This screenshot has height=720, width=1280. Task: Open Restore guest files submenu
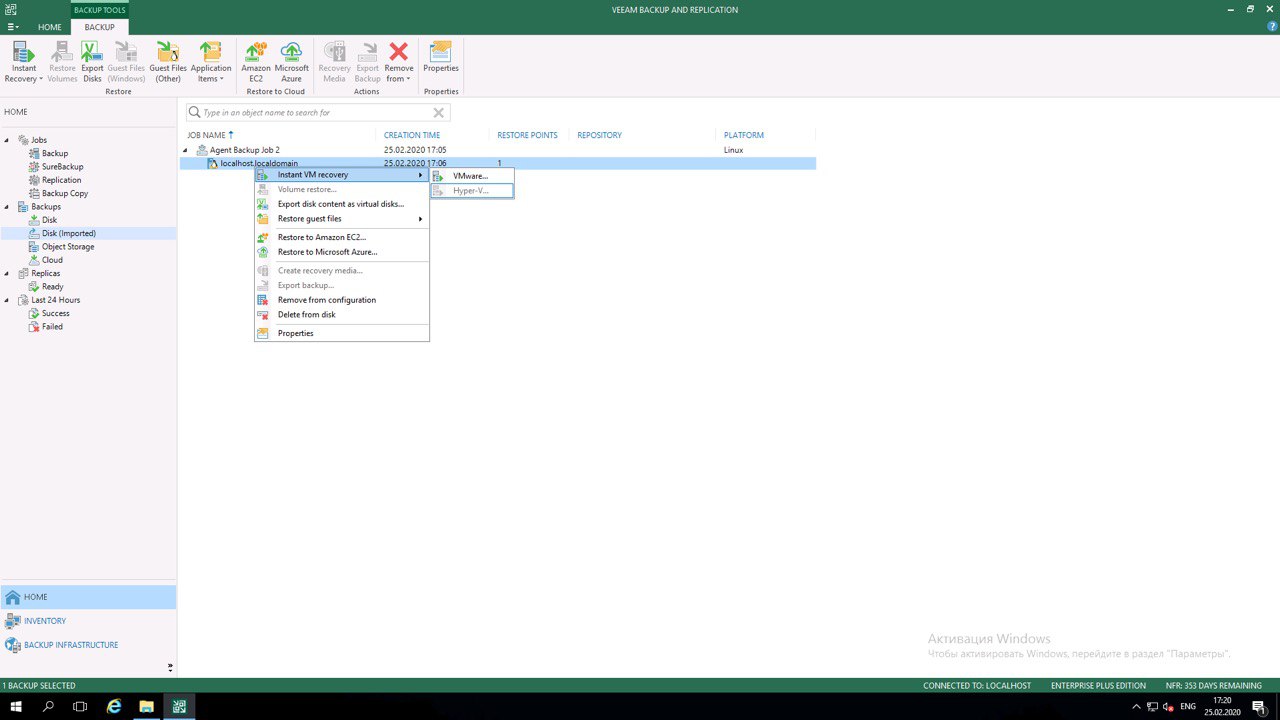pos(342,219)
